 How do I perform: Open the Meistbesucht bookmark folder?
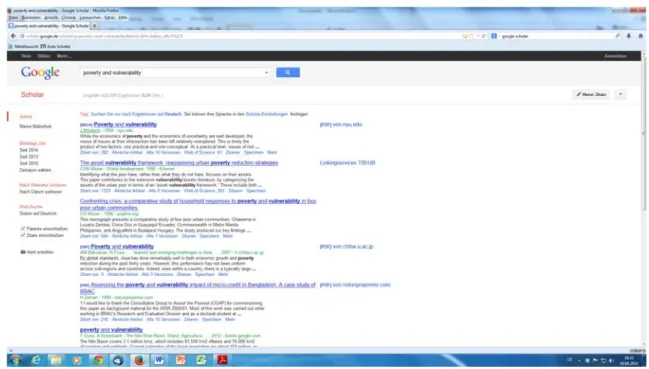24,46
